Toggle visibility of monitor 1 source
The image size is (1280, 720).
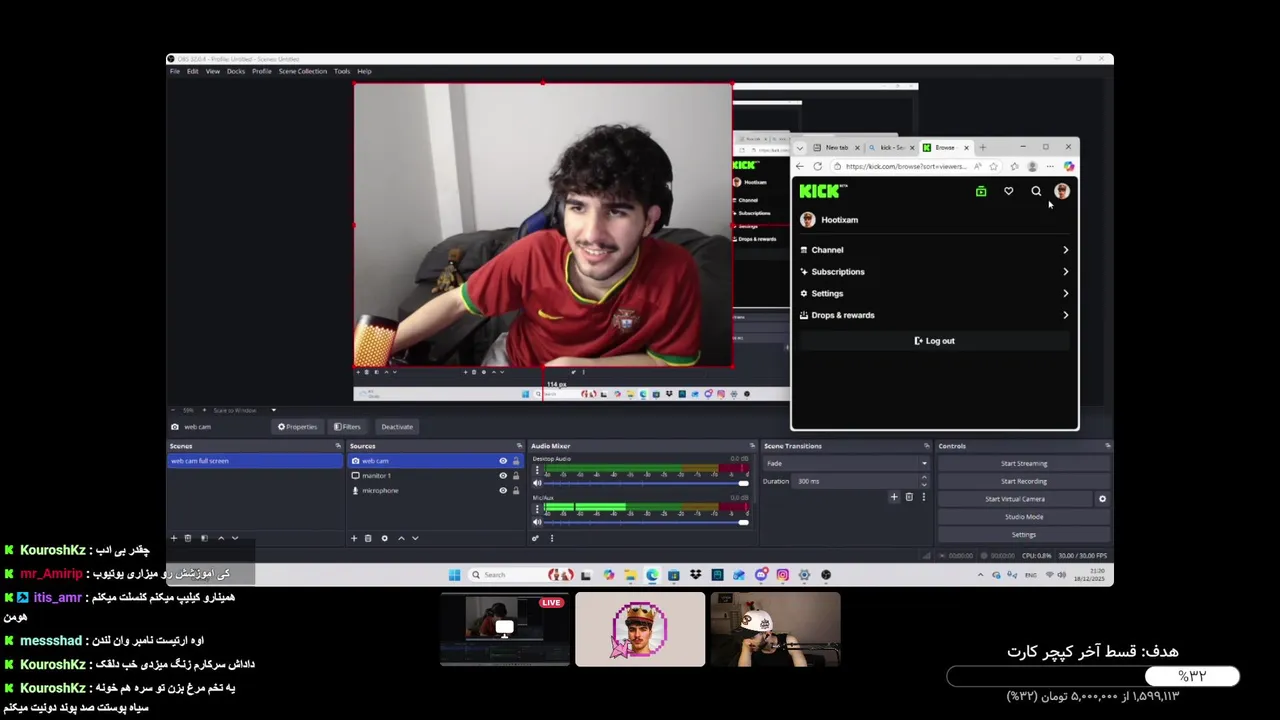click(503, 476)
